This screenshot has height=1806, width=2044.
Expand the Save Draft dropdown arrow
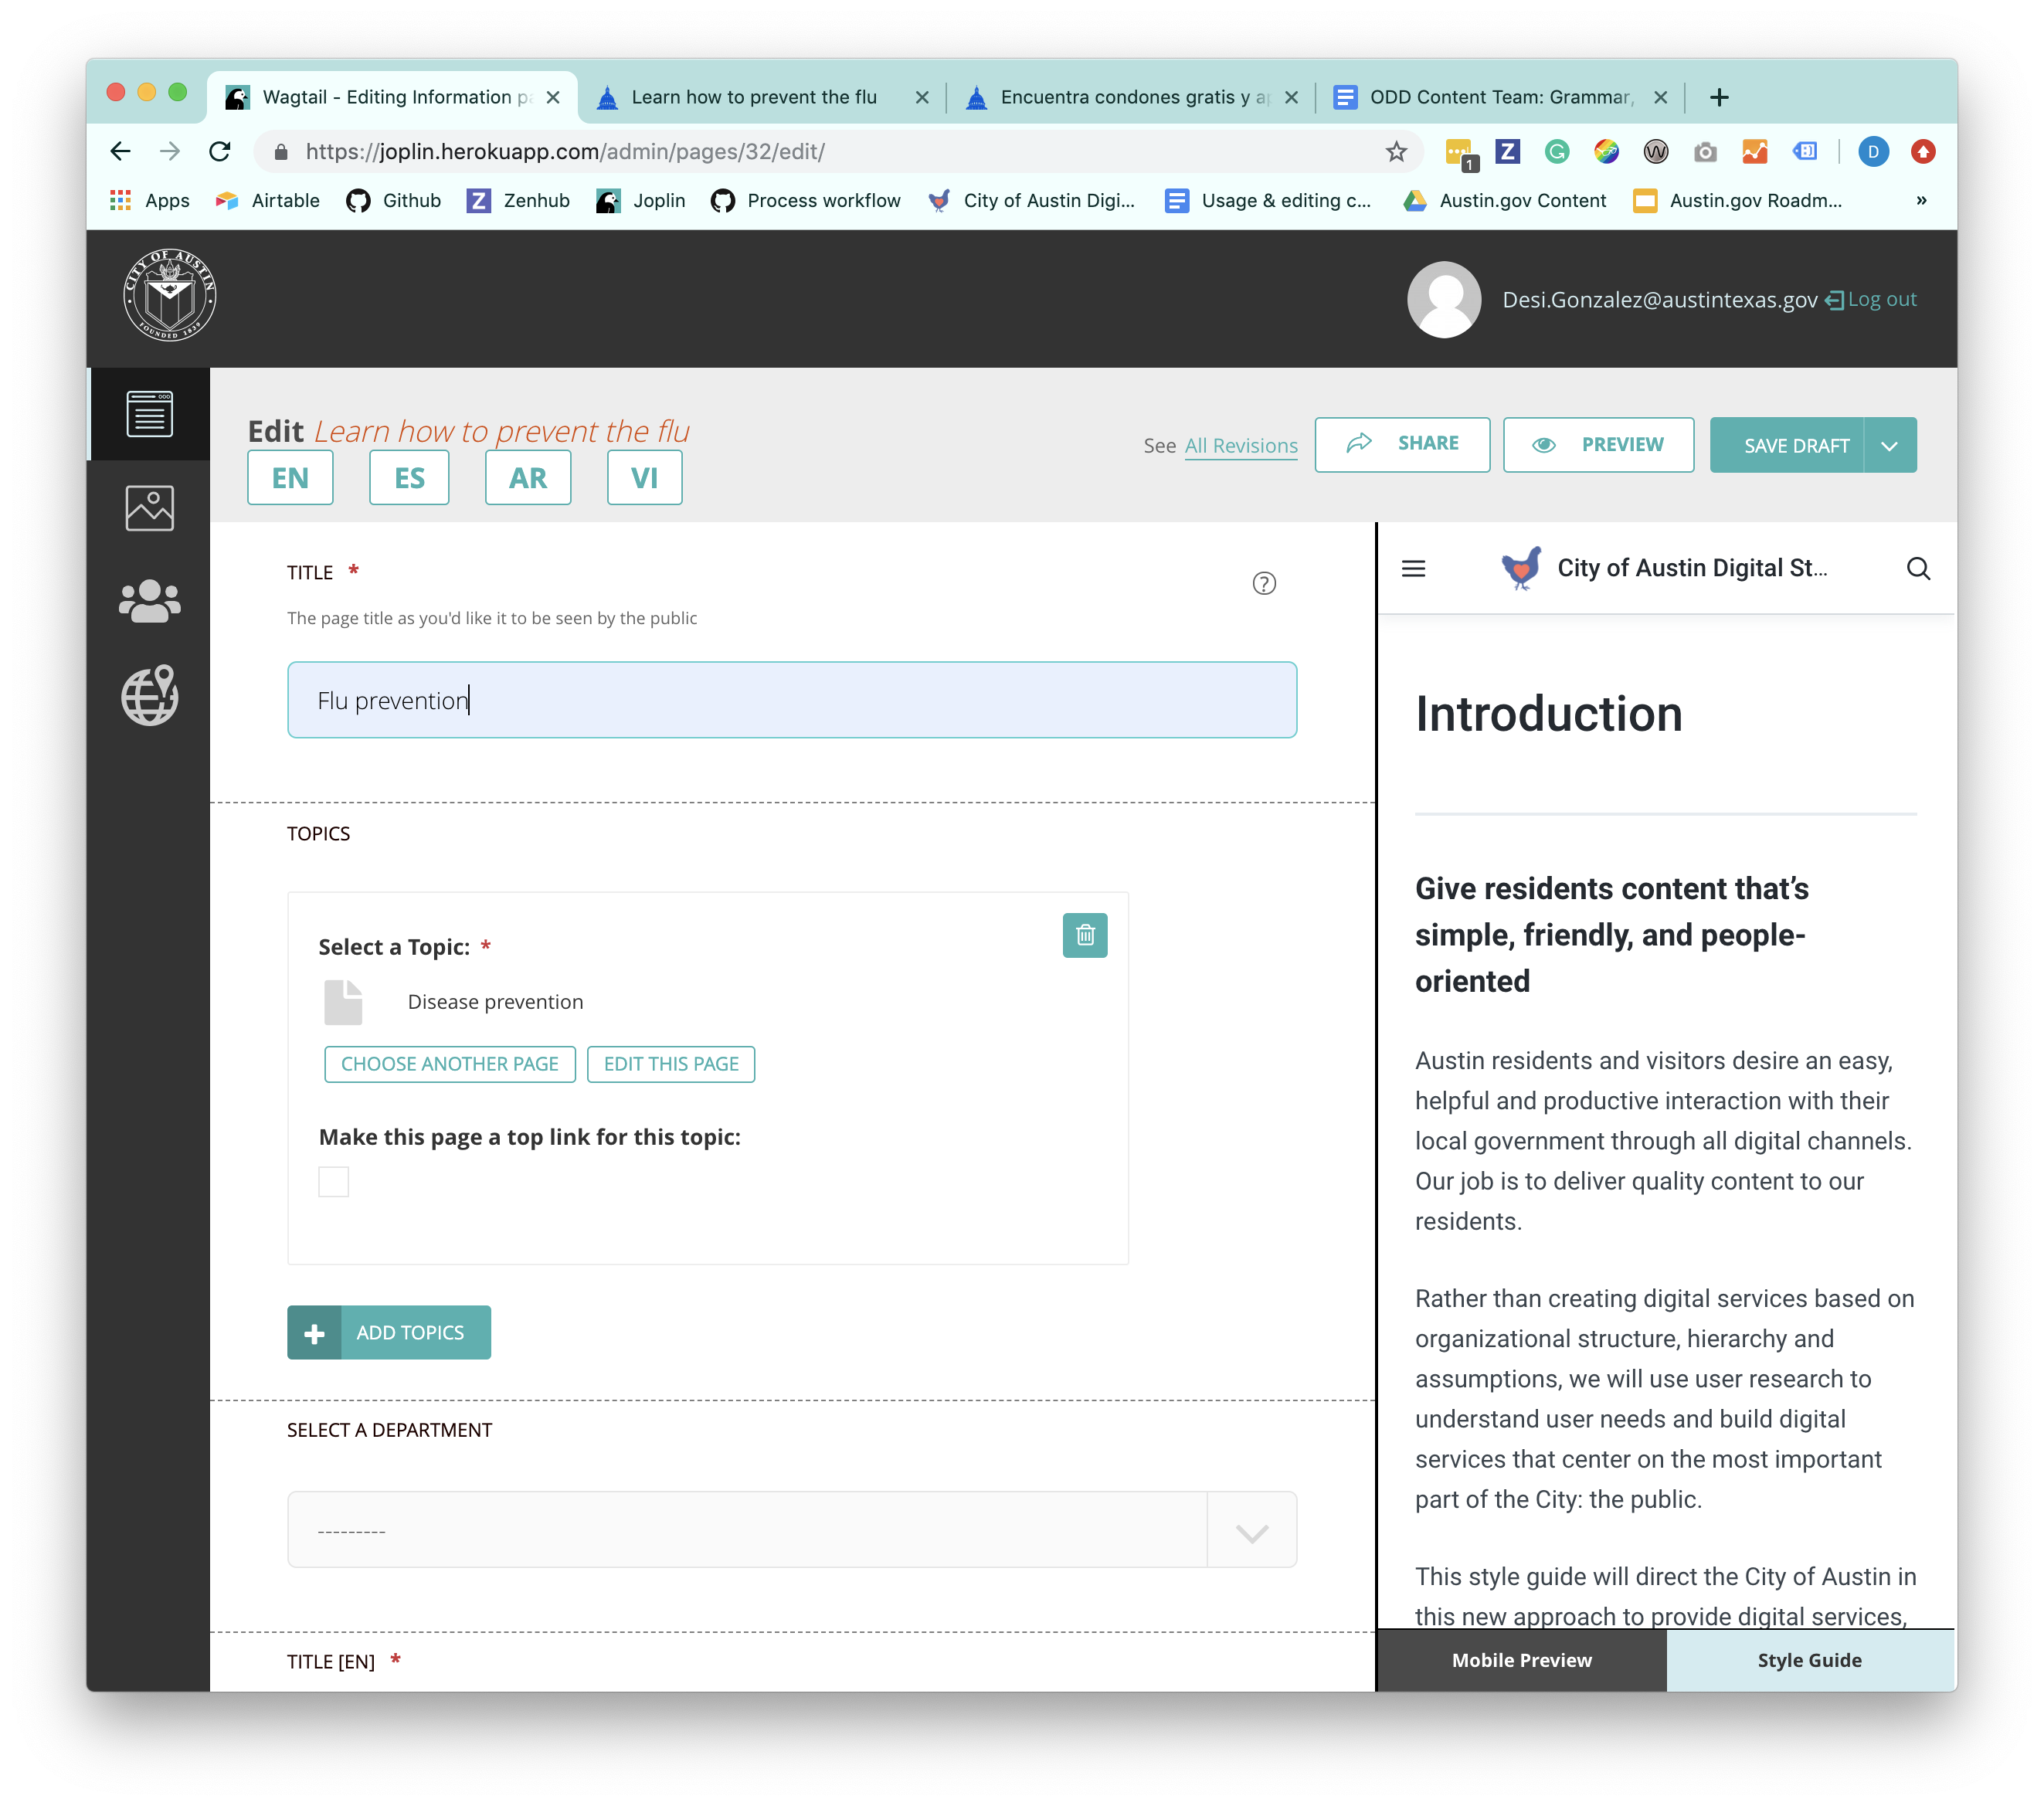point(1890,444)
